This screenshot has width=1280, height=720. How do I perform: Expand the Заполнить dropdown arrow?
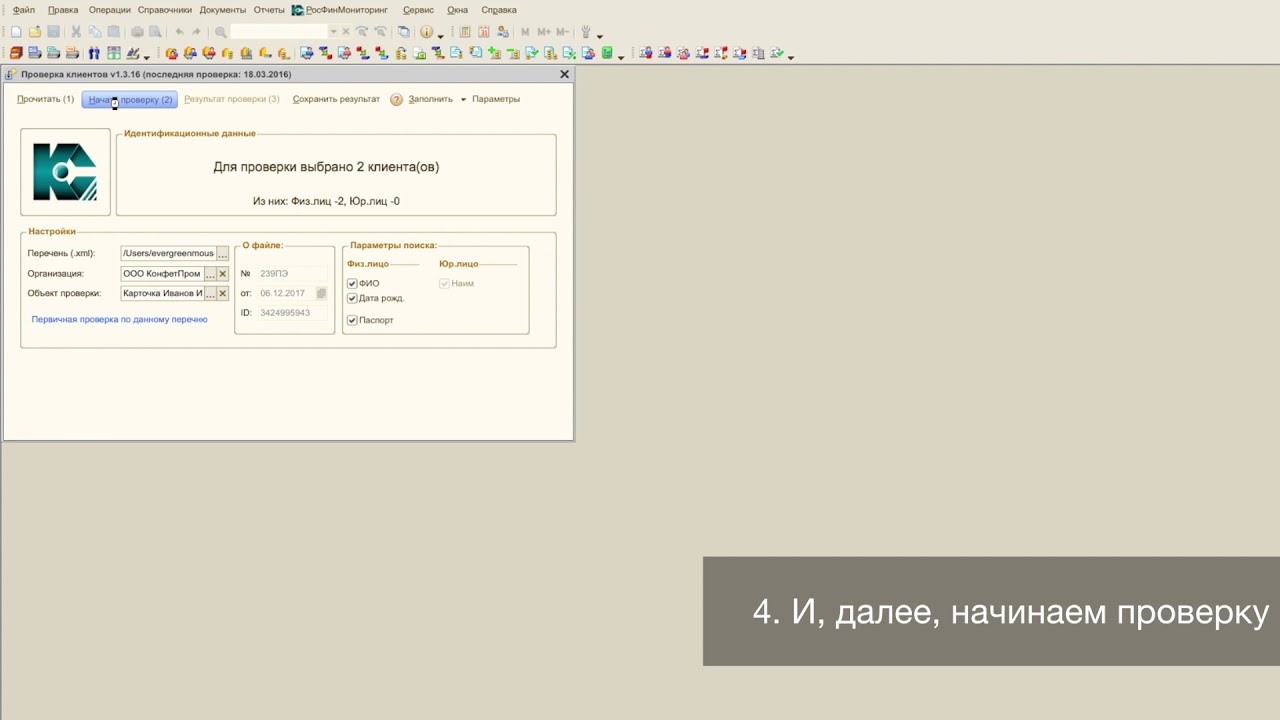tap(463, 100)
